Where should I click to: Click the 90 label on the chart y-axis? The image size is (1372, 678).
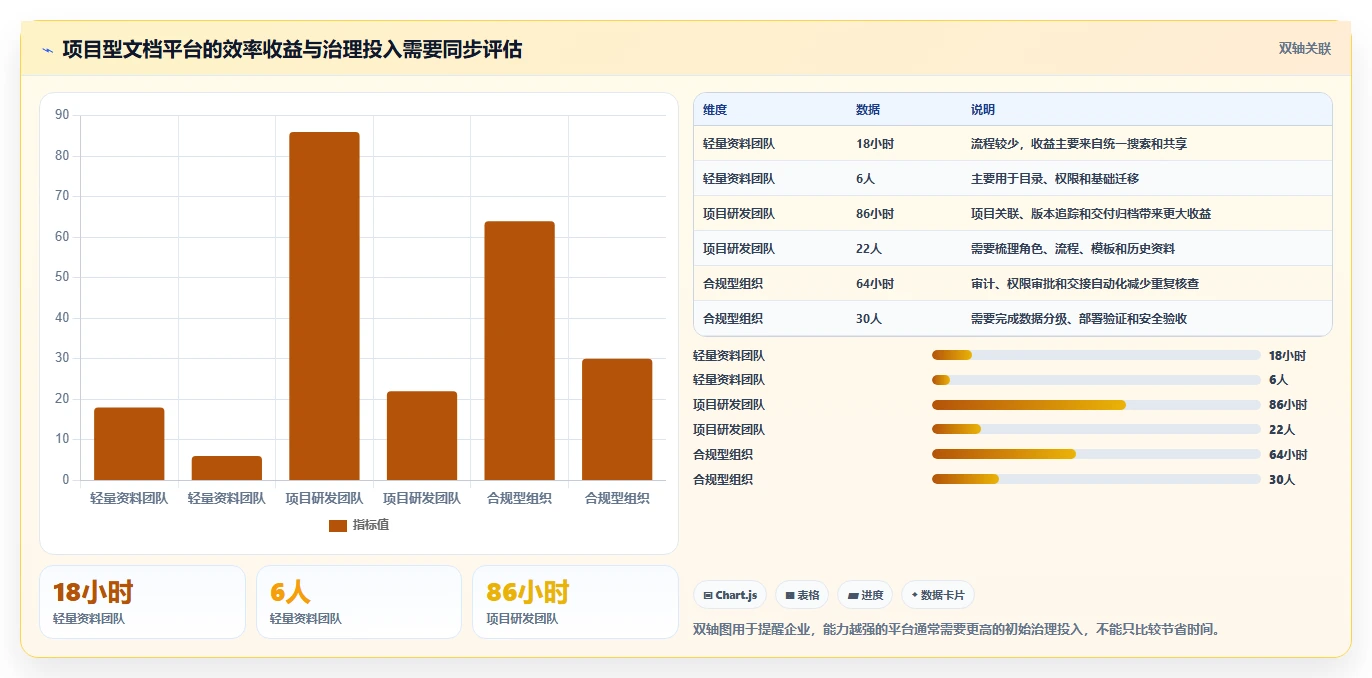(x=62, y=115)
